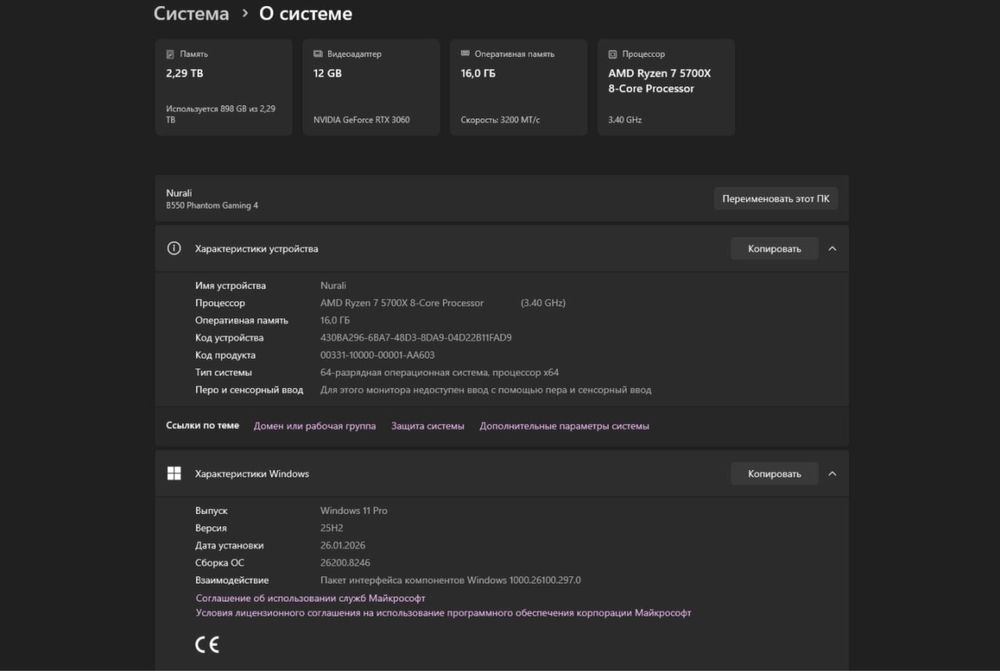Click the Используется 898 GB text
Image resolution: width=1000 pixels, height=671 pixels.
(x=221, y=114)
